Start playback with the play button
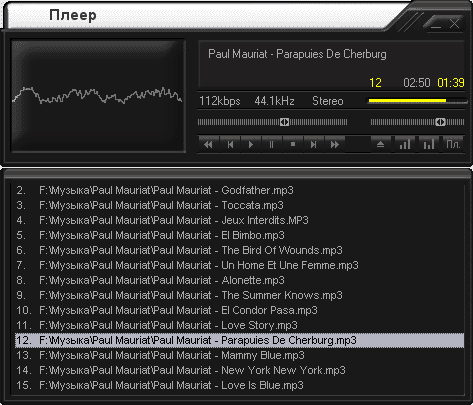Viewport: 473px width, 405px height. tap(251, 144)
